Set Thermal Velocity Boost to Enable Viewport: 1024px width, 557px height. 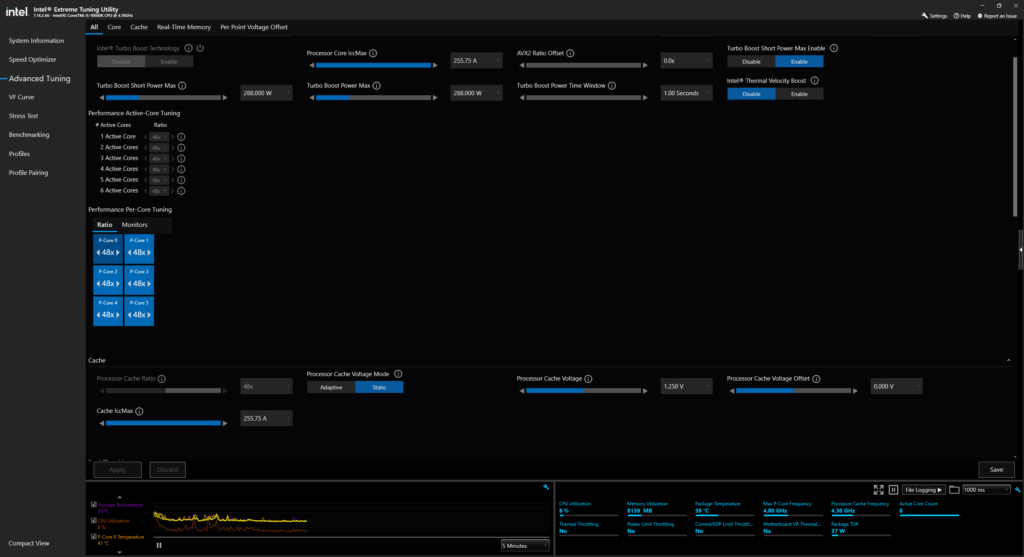pos(799,94)
